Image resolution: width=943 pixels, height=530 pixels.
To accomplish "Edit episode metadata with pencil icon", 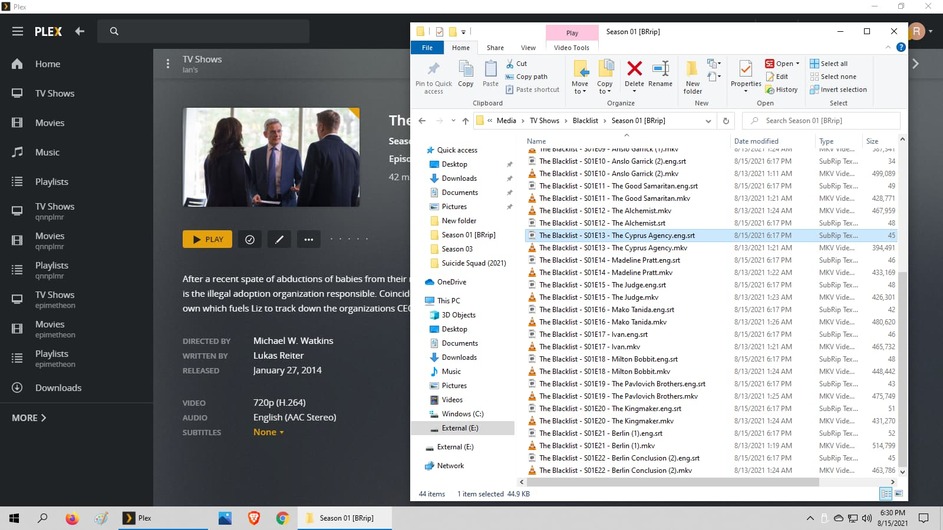I will [x=279, y=239].
